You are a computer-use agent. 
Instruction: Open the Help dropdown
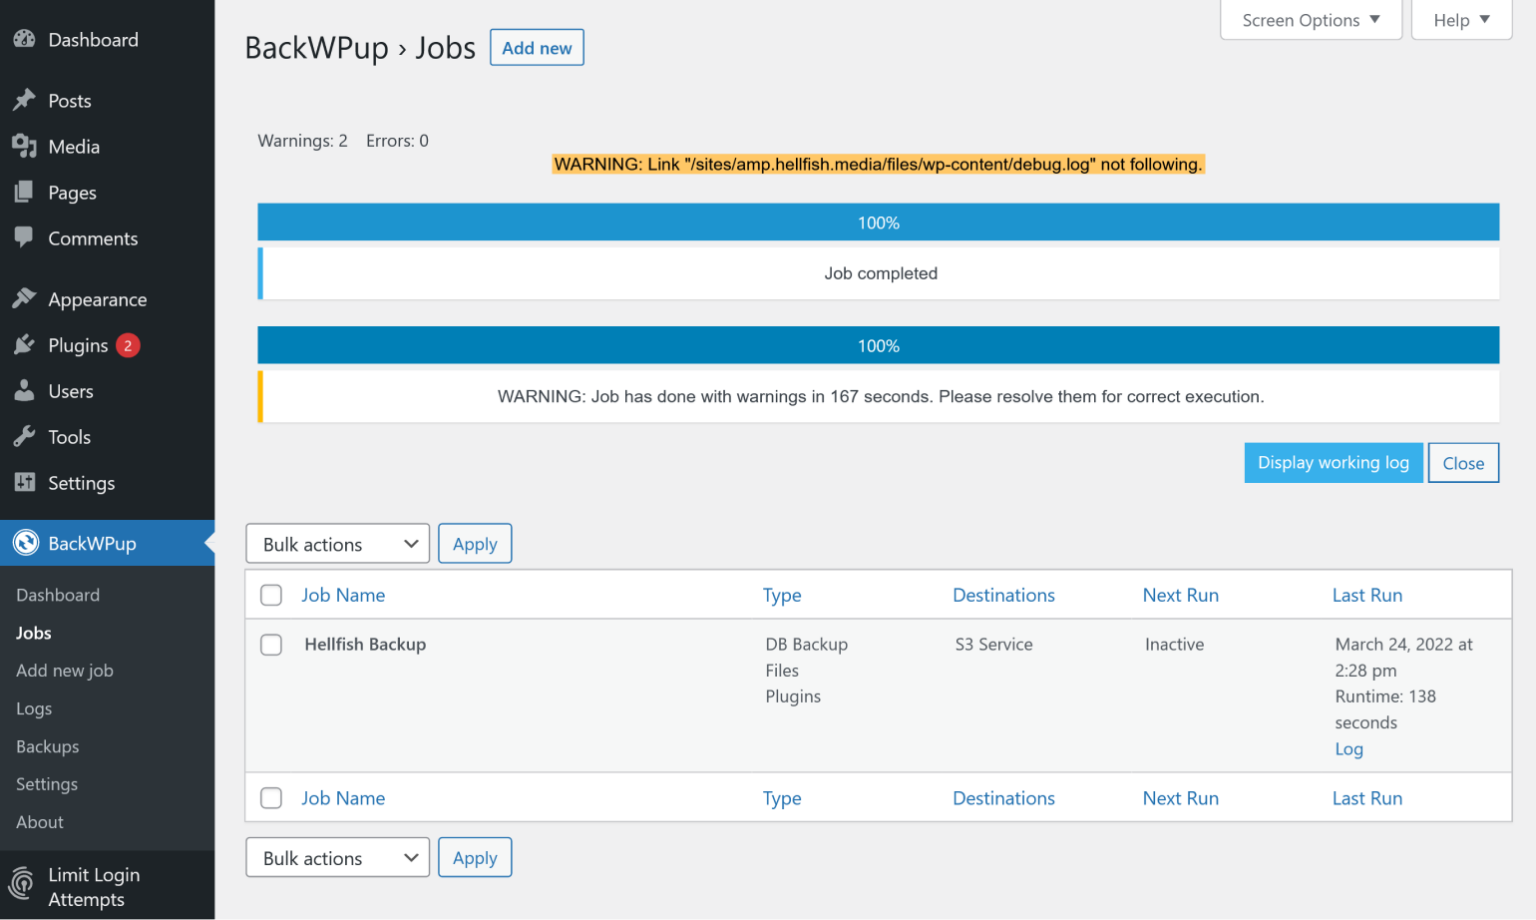point(1461,19)
